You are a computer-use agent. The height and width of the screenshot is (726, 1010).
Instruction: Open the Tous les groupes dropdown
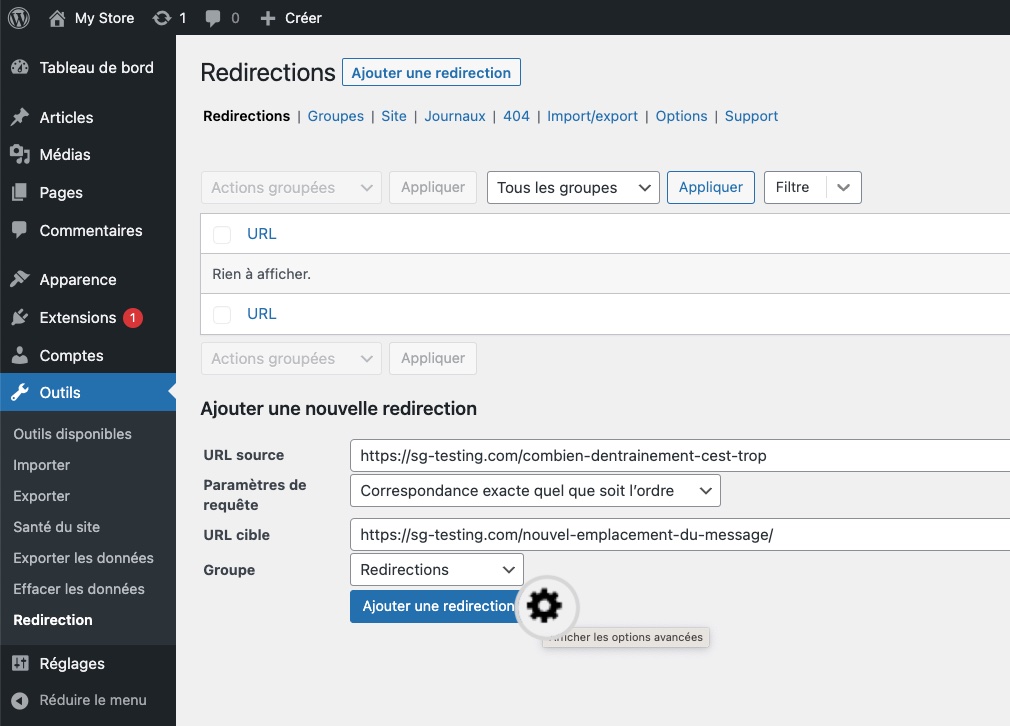[573, 187]
